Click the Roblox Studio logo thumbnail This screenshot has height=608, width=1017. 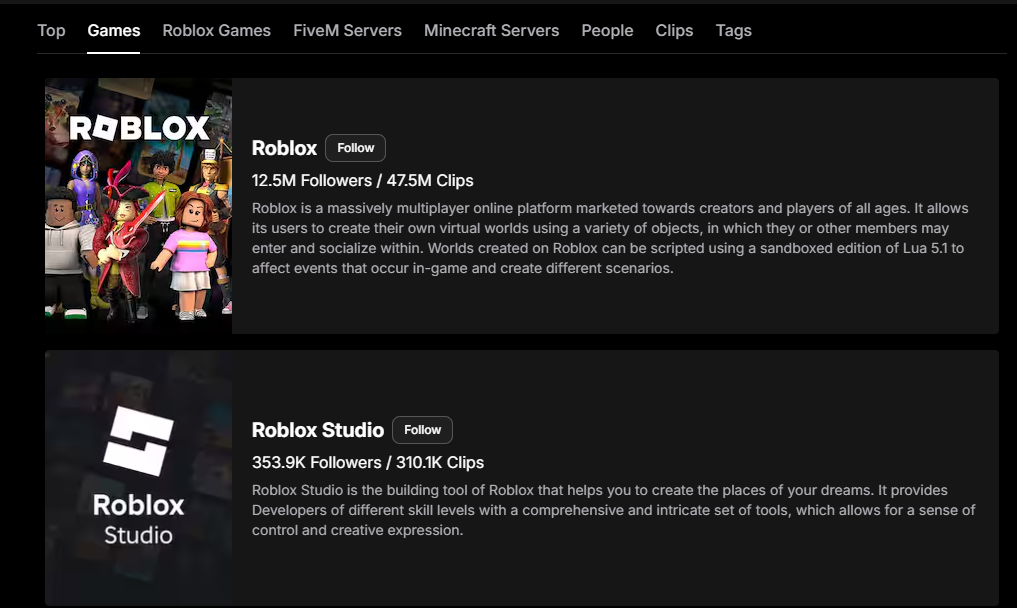pos(138,478)
